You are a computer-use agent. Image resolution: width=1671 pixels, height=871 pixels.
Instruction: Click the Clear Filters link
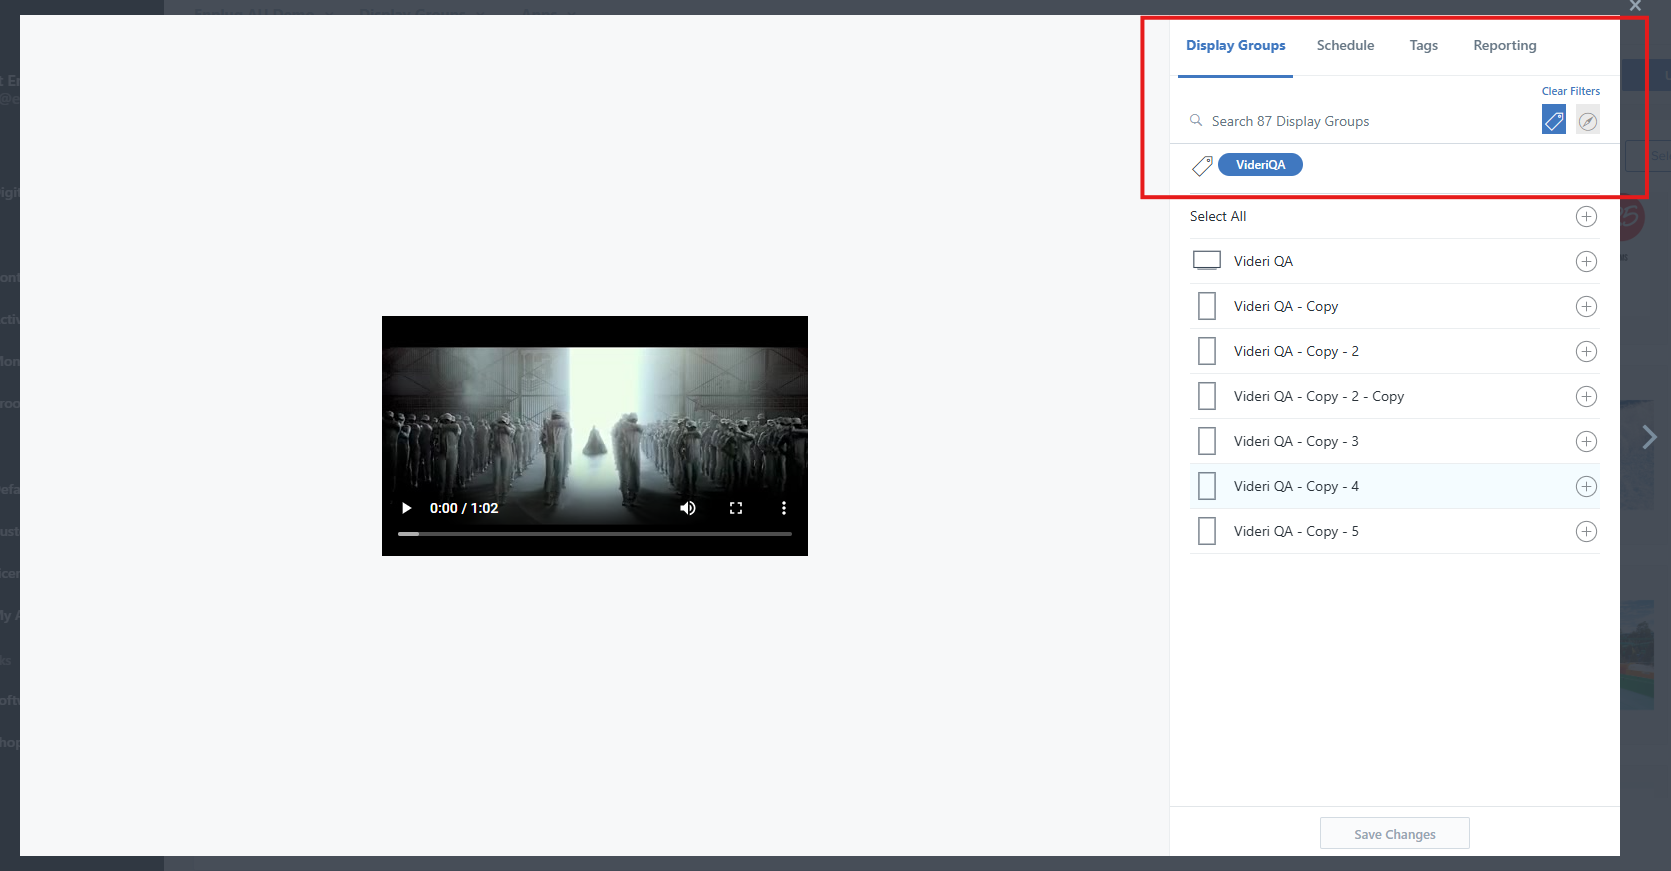[1570, 91]
